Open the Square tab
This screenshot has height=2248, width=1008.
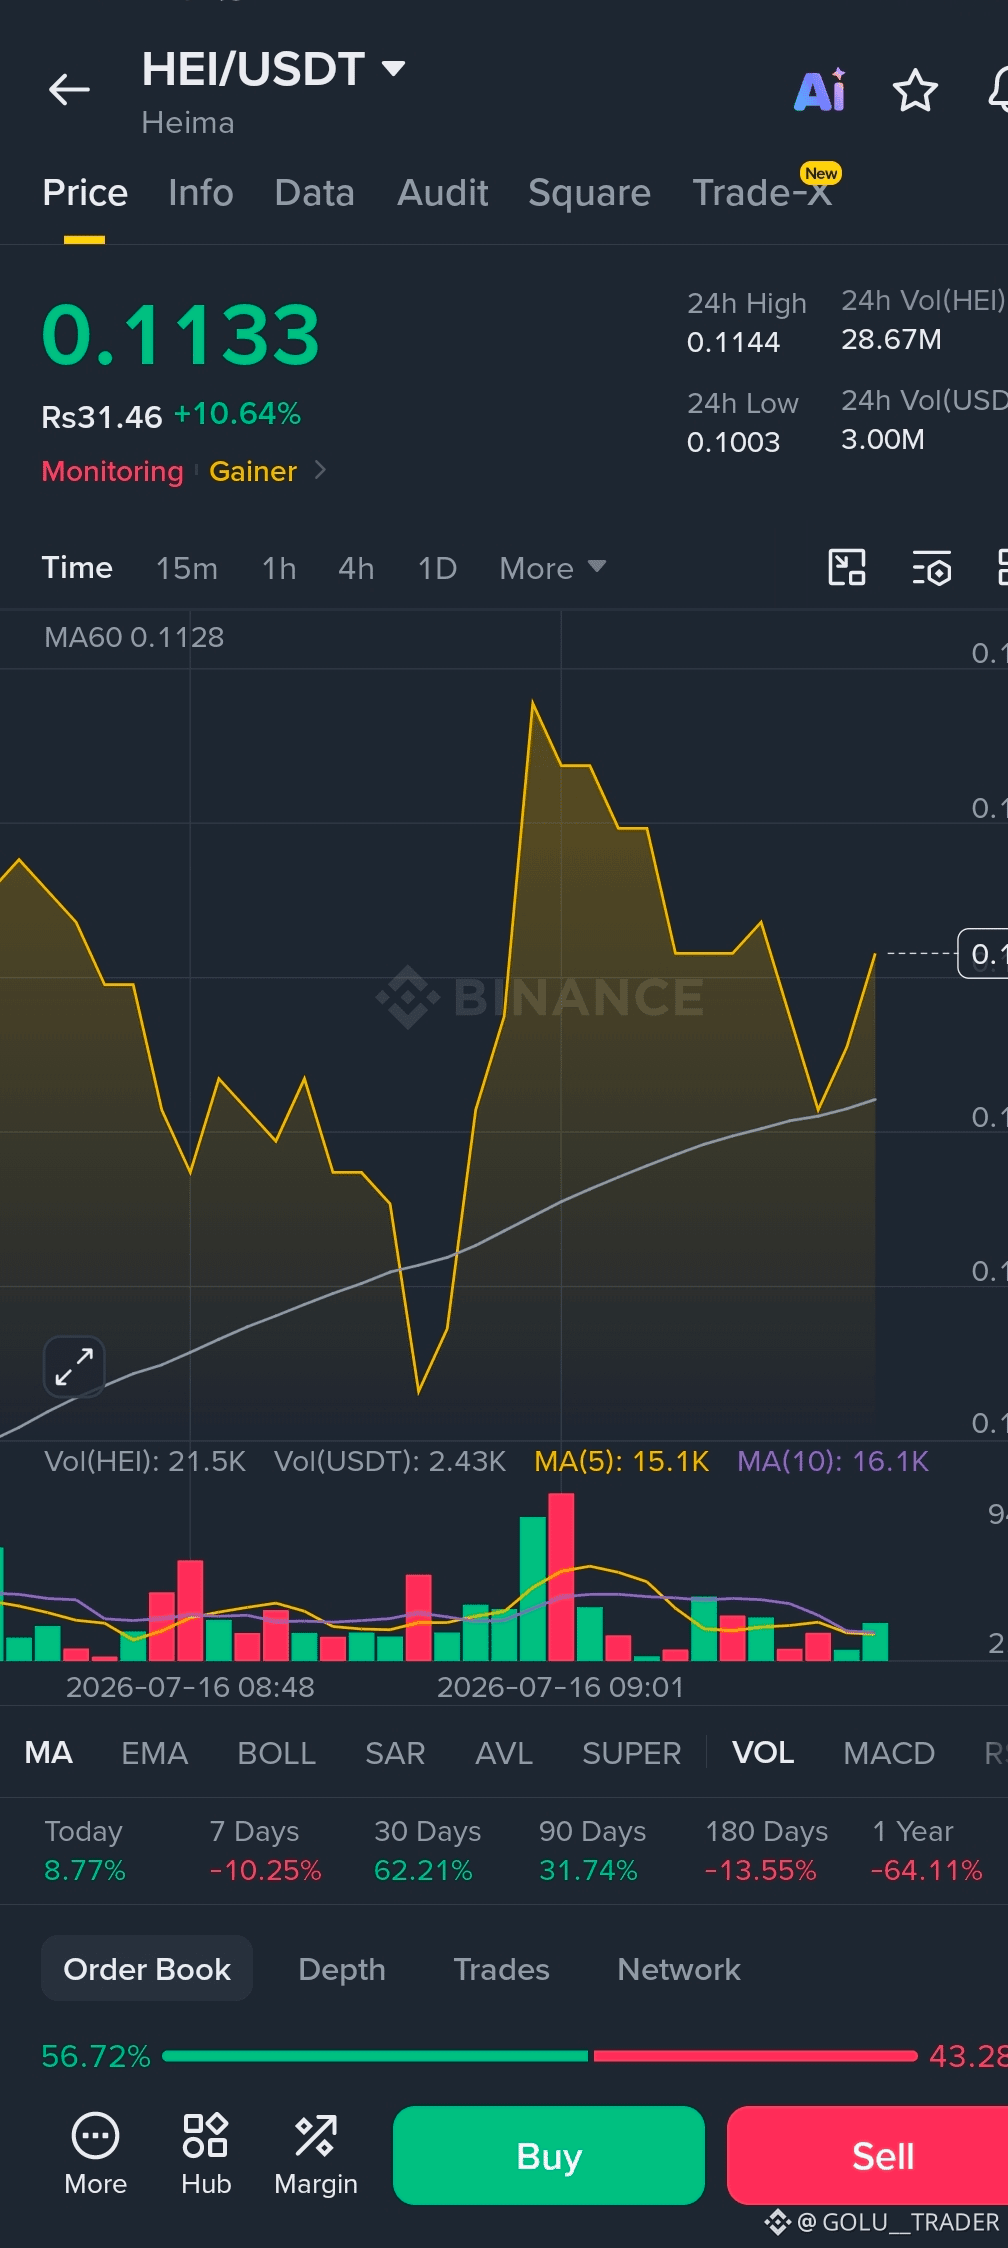point(589,193)
